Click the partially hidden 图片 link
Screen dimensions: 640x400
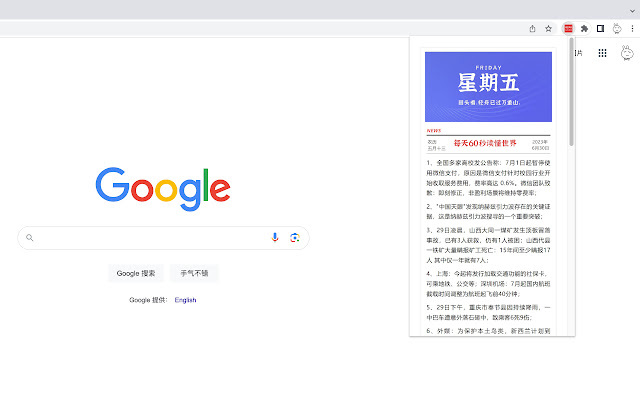tap(578, 53)
